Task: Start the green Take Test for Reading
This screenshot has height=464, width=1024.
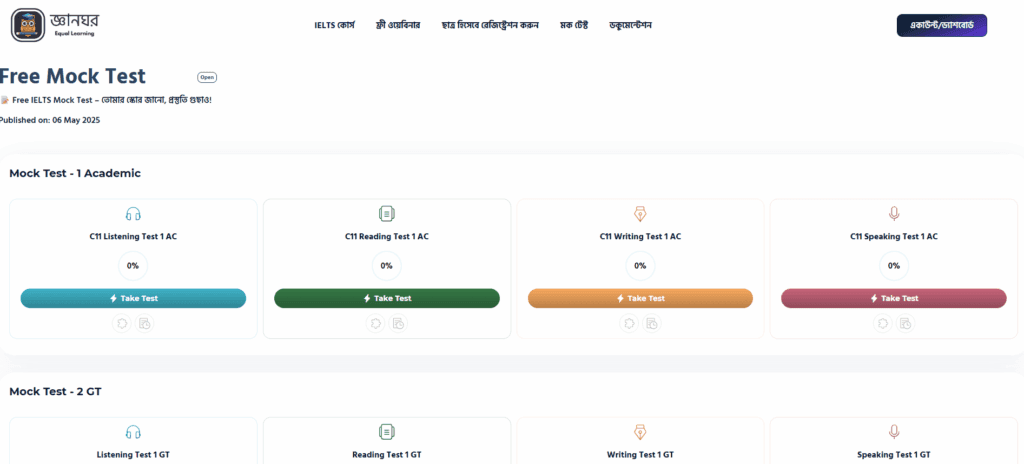Action: pos(387,298)
